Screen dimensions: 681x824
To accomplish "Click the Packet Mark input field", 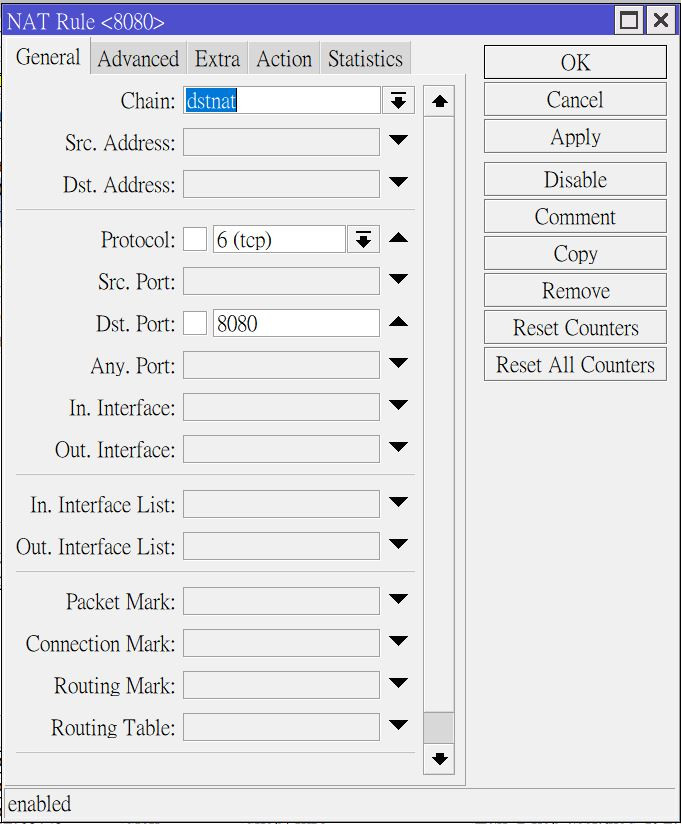I will 281,601.
